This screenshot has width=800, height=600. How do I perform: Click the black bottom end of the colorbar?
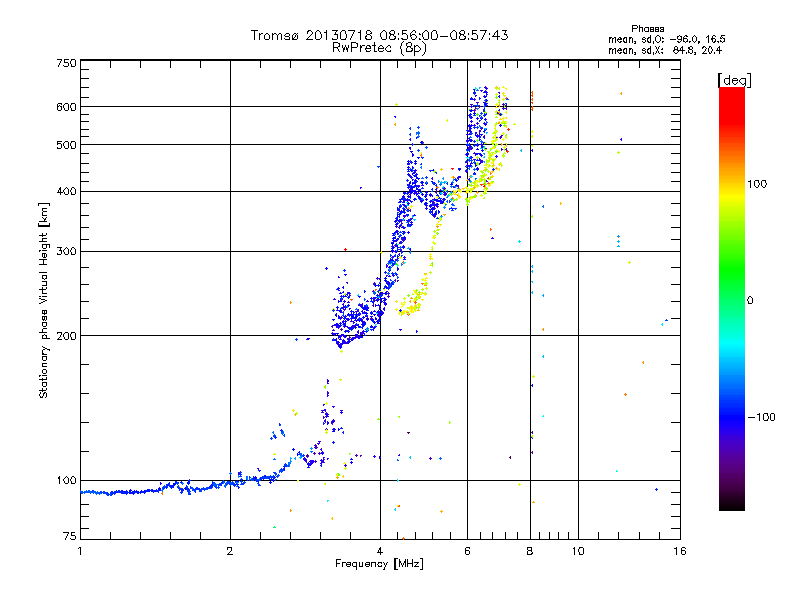click(732, 504)
